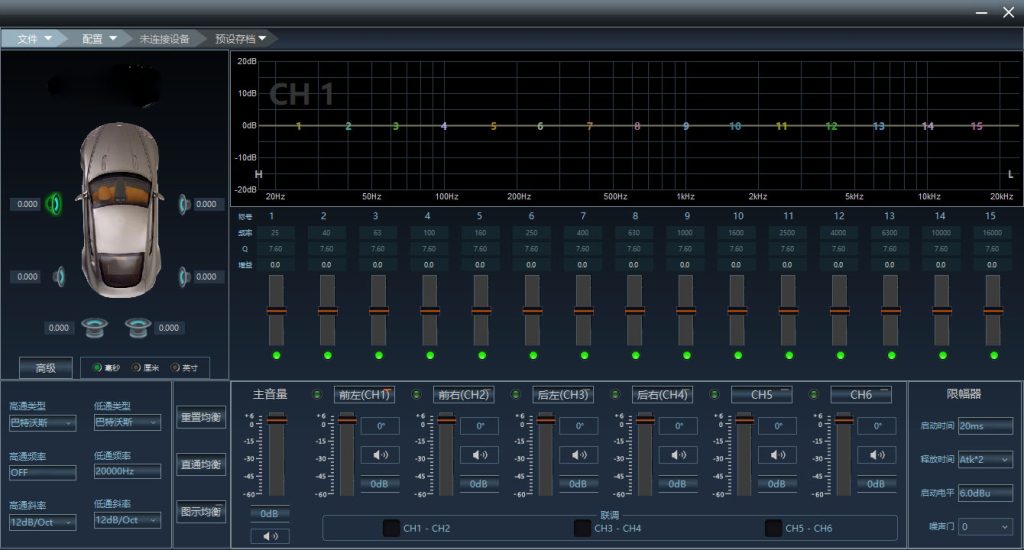The image size is (1024, 550).
Task: Open the 文件 (File) menu
Action: (x=34, y=39)
